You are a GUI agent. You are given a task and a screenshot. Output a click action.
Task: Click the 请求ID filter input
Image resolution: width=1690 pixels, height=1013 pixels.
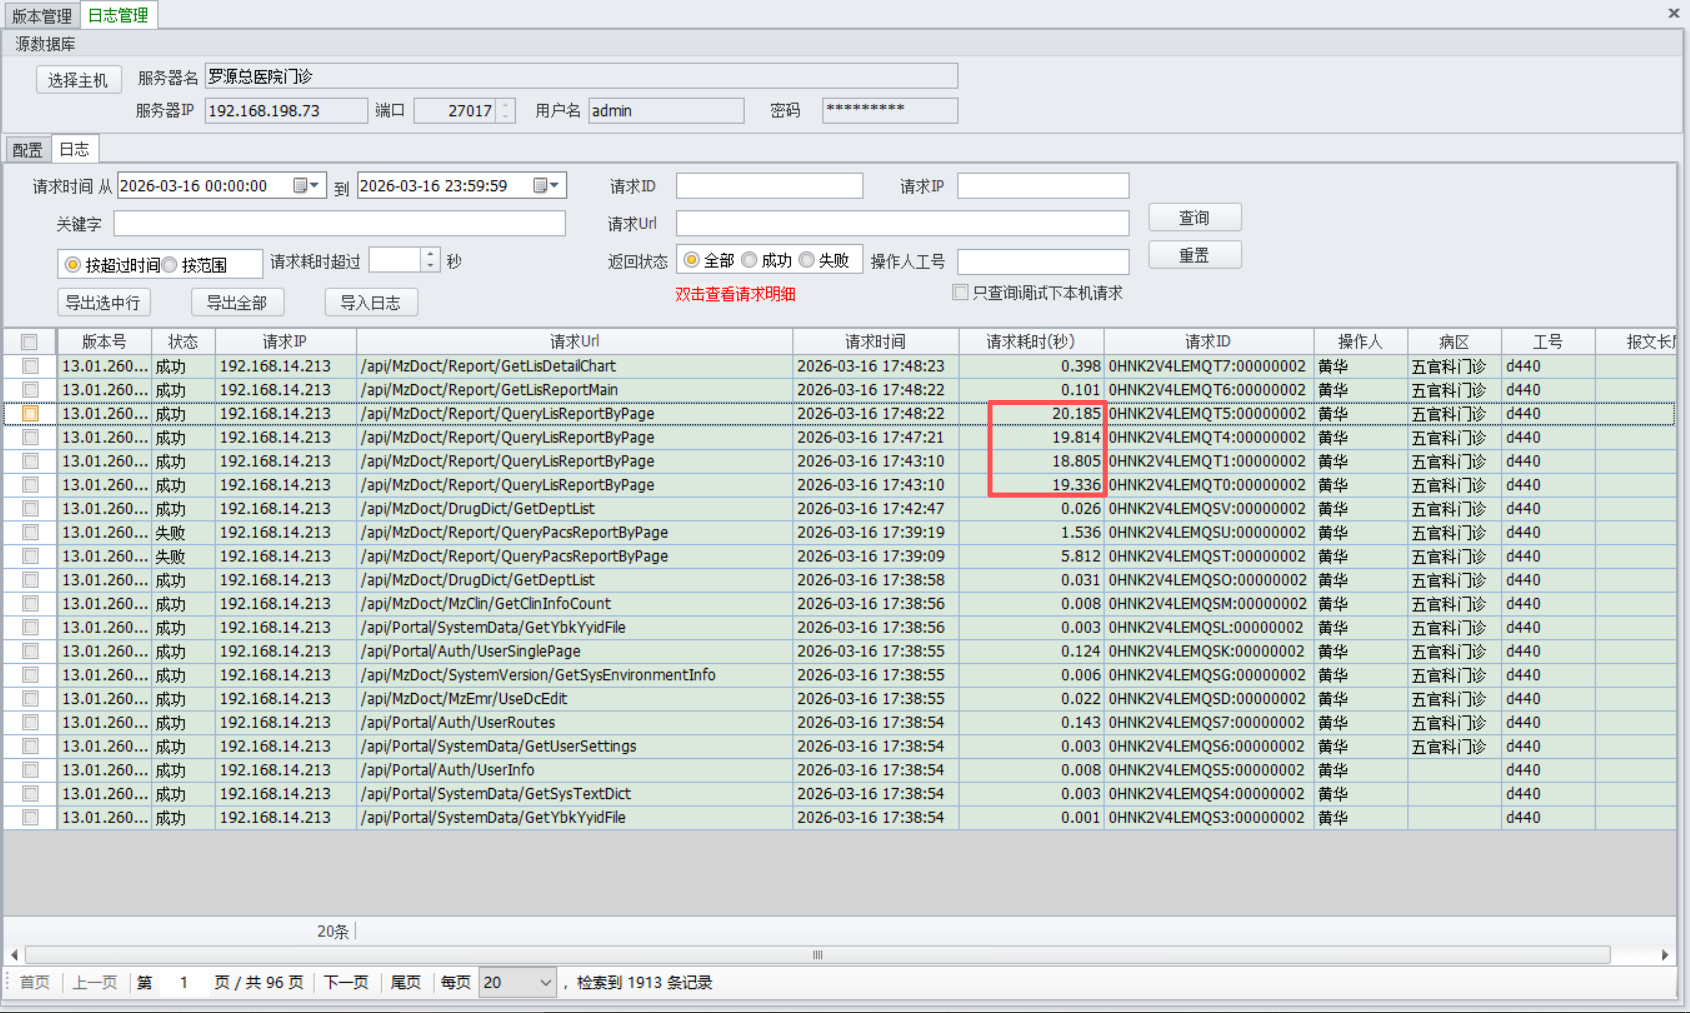click(x=769, y=186)
